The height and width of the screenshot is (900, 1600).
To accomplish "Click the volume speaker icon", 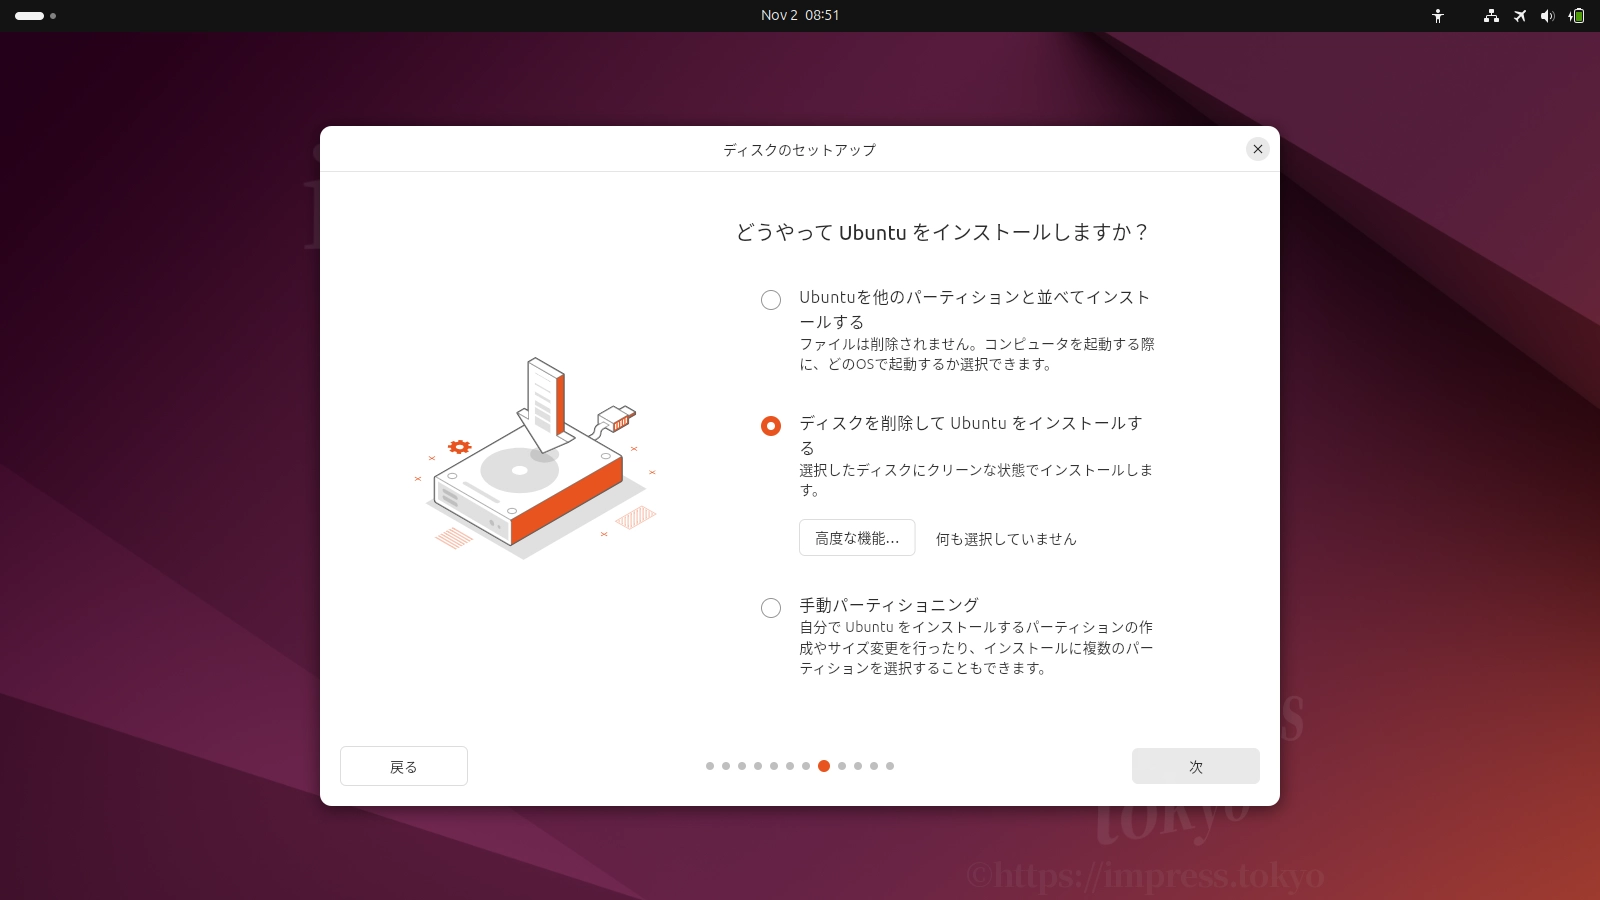I will [1548, 16].
